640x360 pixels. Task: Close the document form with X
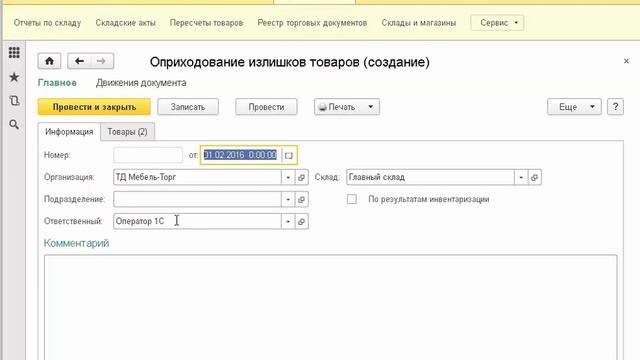626,61
